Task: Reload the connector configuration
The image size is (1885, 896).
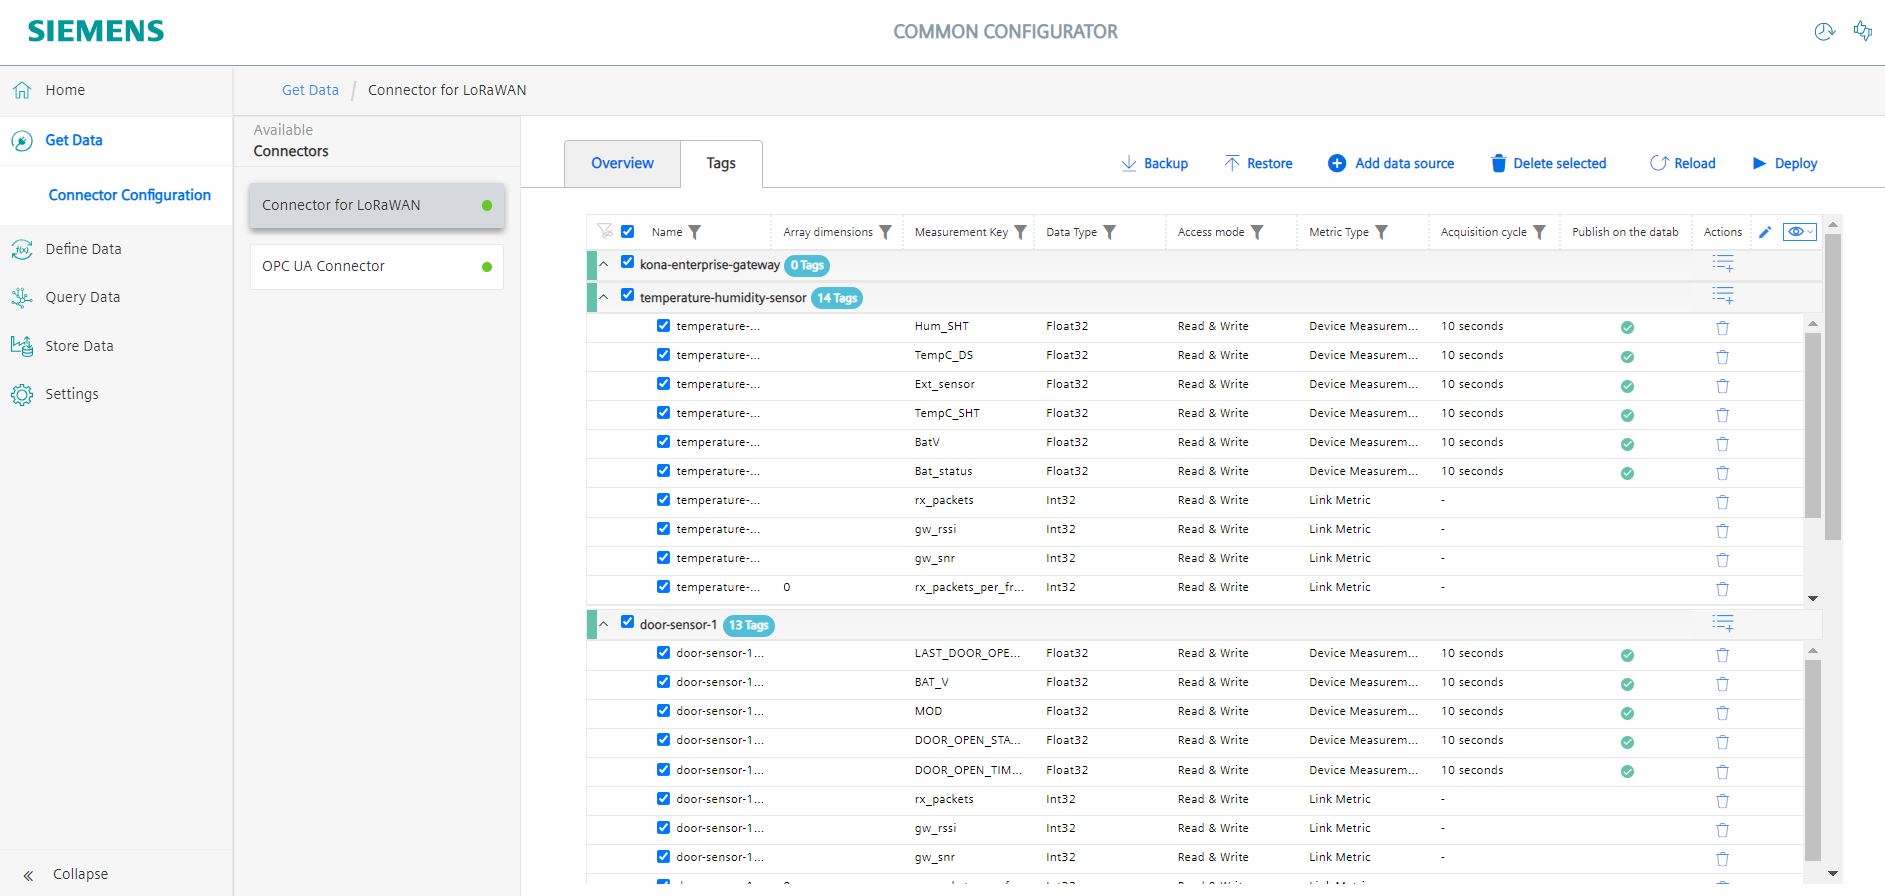Action: tap(1682, 163)
